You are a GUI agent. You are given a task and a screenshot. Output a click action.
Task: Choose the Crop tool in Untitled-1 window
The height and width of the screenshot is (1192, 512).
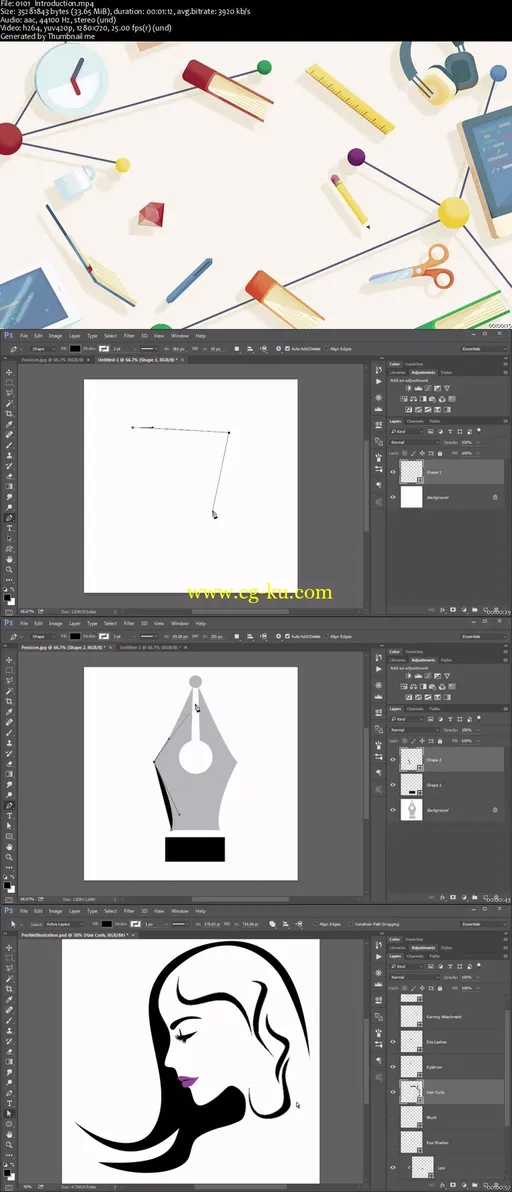9,414
